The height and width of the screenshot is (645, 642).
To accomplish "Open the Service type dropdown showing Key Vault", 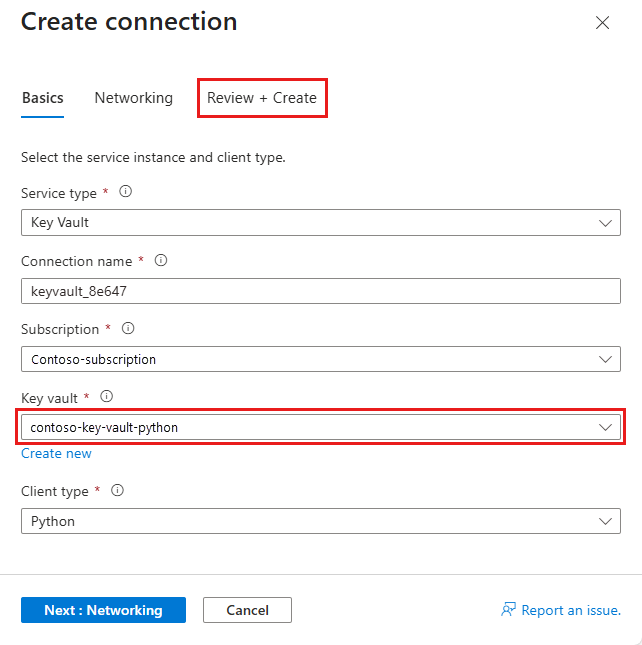I will (321, 223).
